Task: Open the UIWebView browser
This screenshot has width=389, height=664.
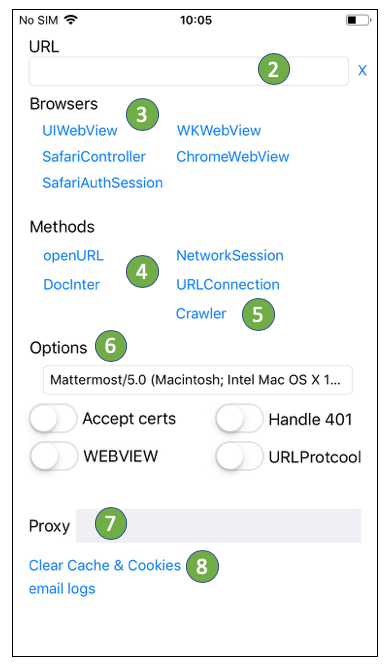Action: pos(80,130)
